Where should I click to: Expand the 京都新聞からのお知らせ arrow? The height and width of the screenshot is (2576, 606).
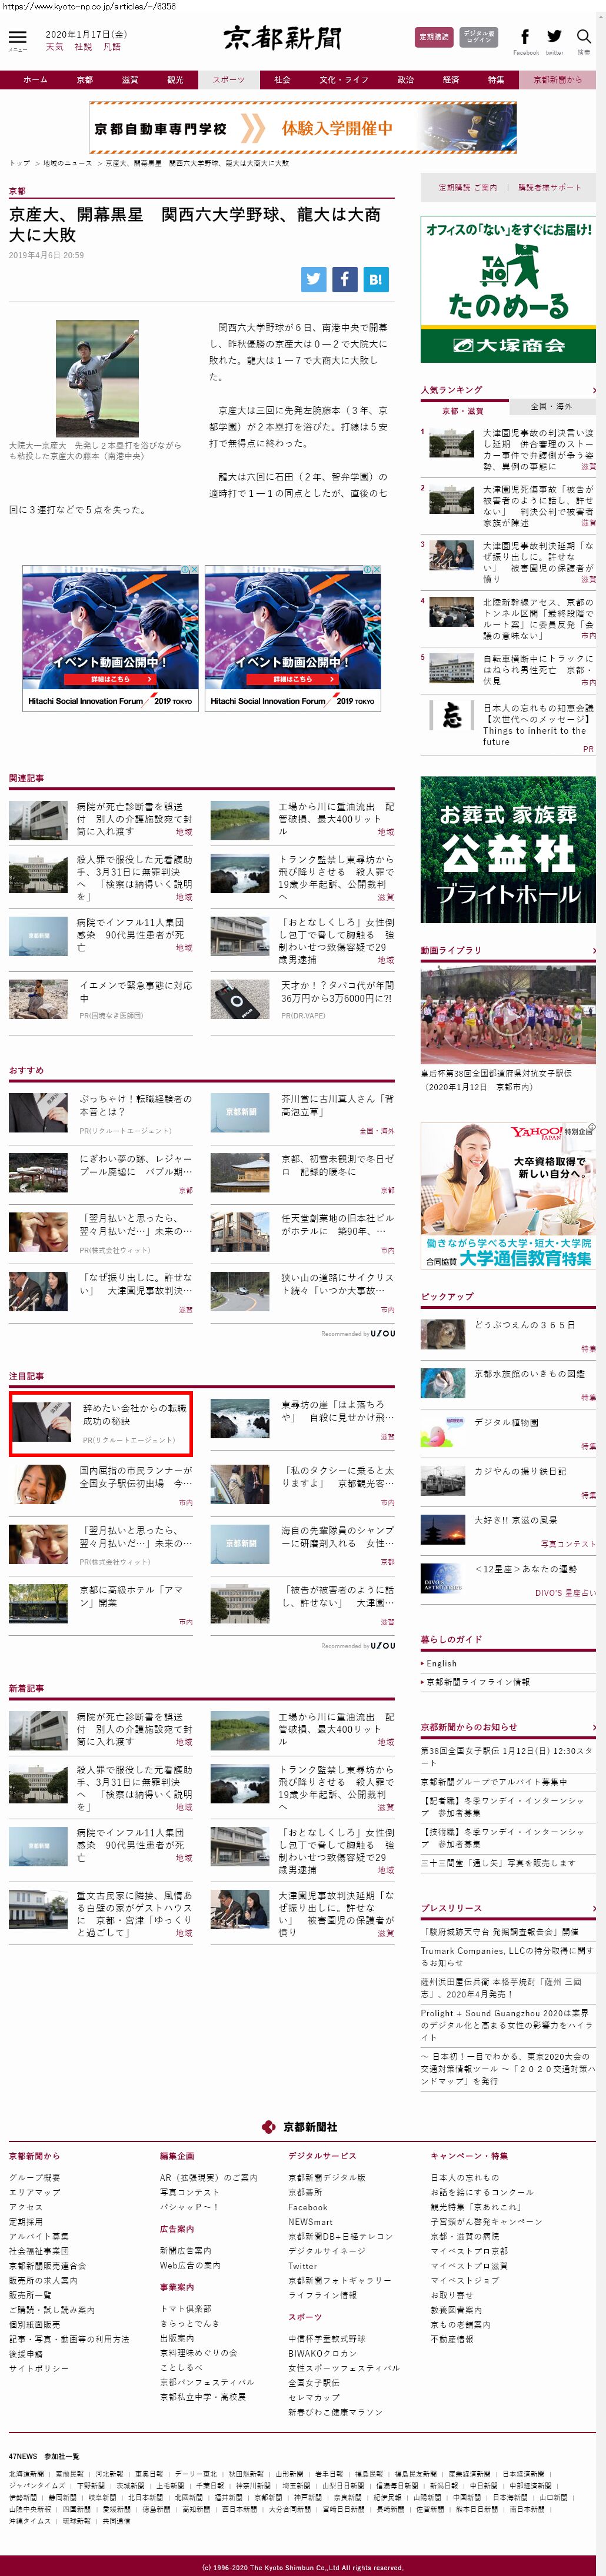(593, 1727)
